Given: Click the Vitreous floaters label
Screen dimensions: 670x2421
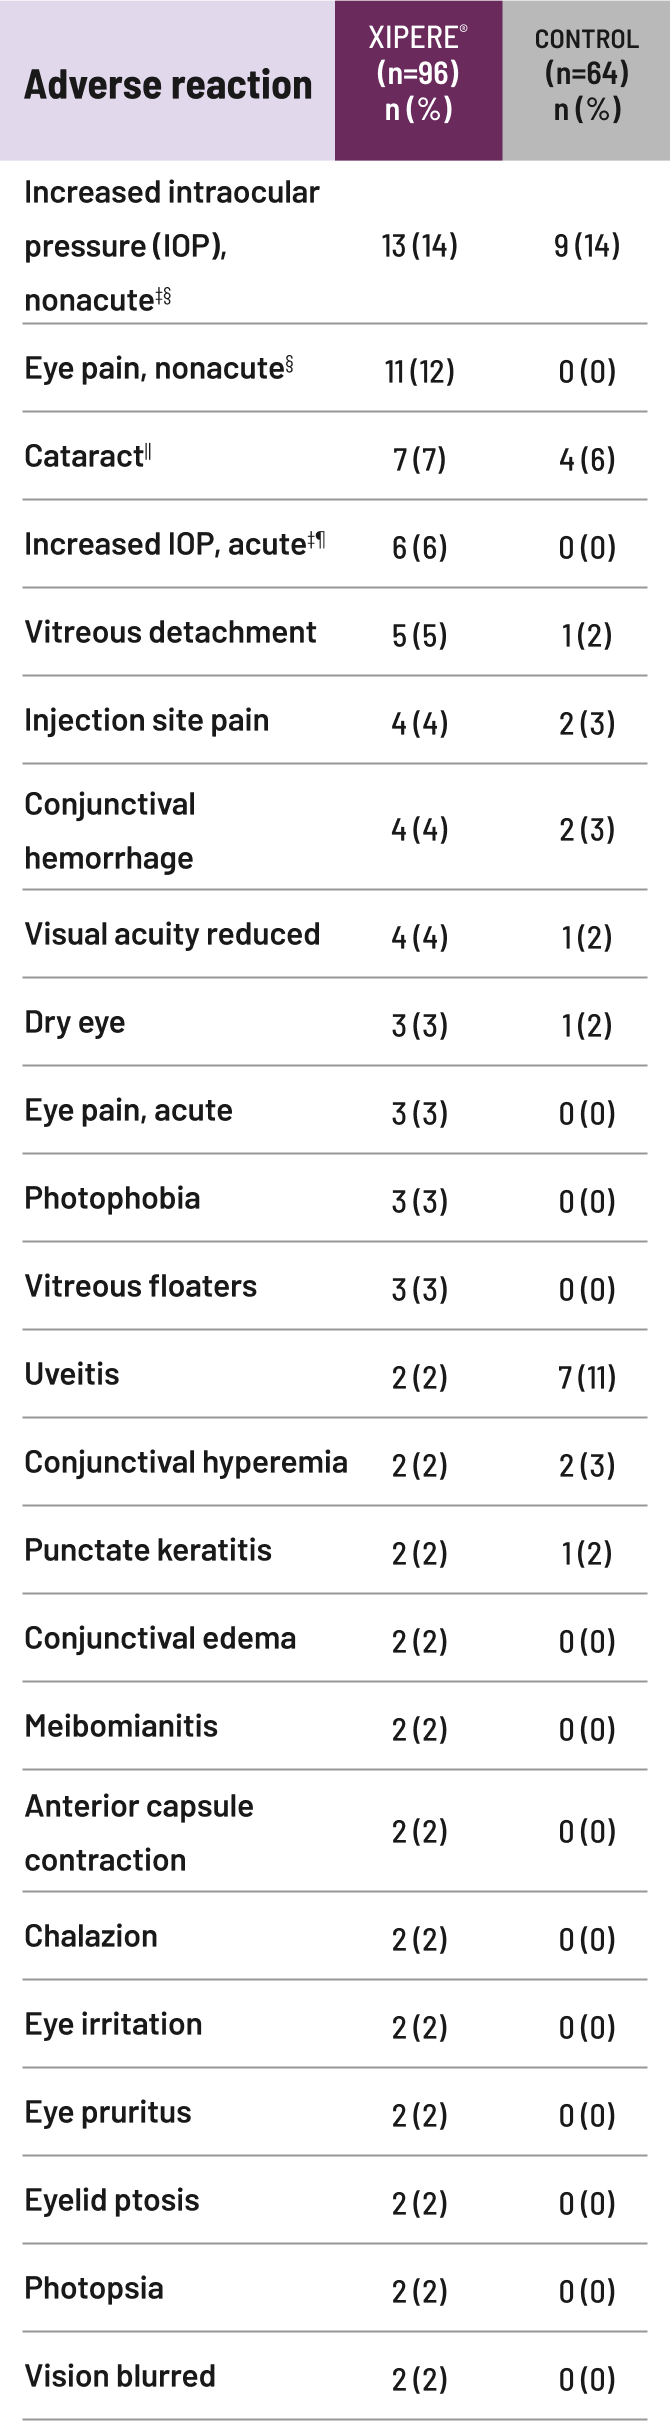Looking at the screenshot, I should [141, 1287].
